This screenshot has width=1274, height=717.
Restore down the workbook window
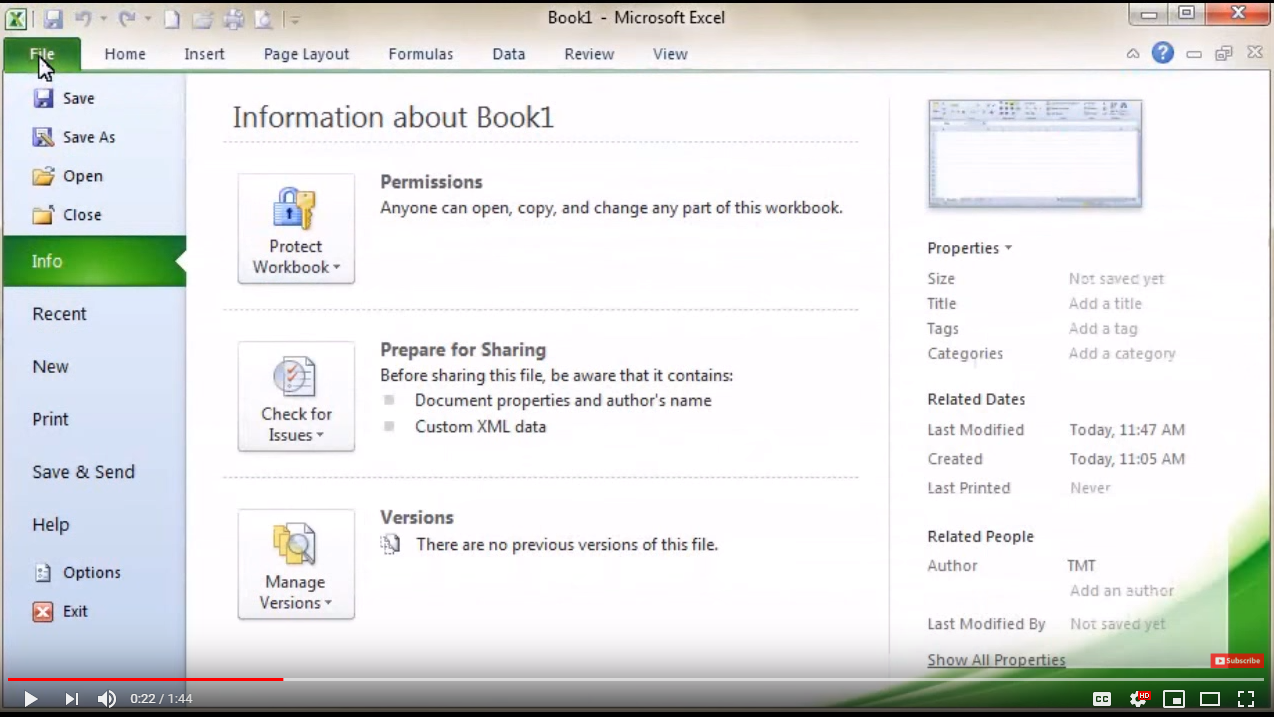click(x=1224, y=54)
